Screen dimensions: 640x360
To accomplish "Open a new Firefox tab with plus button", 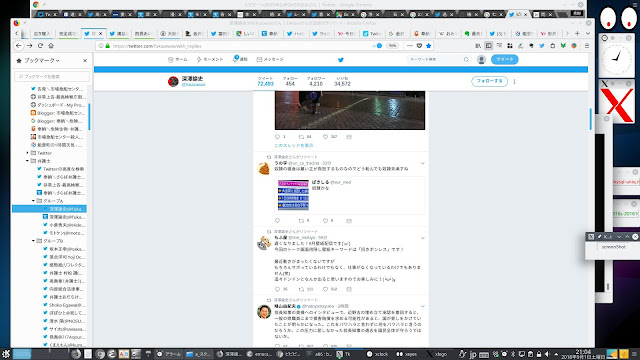I will tap(577, 33).
